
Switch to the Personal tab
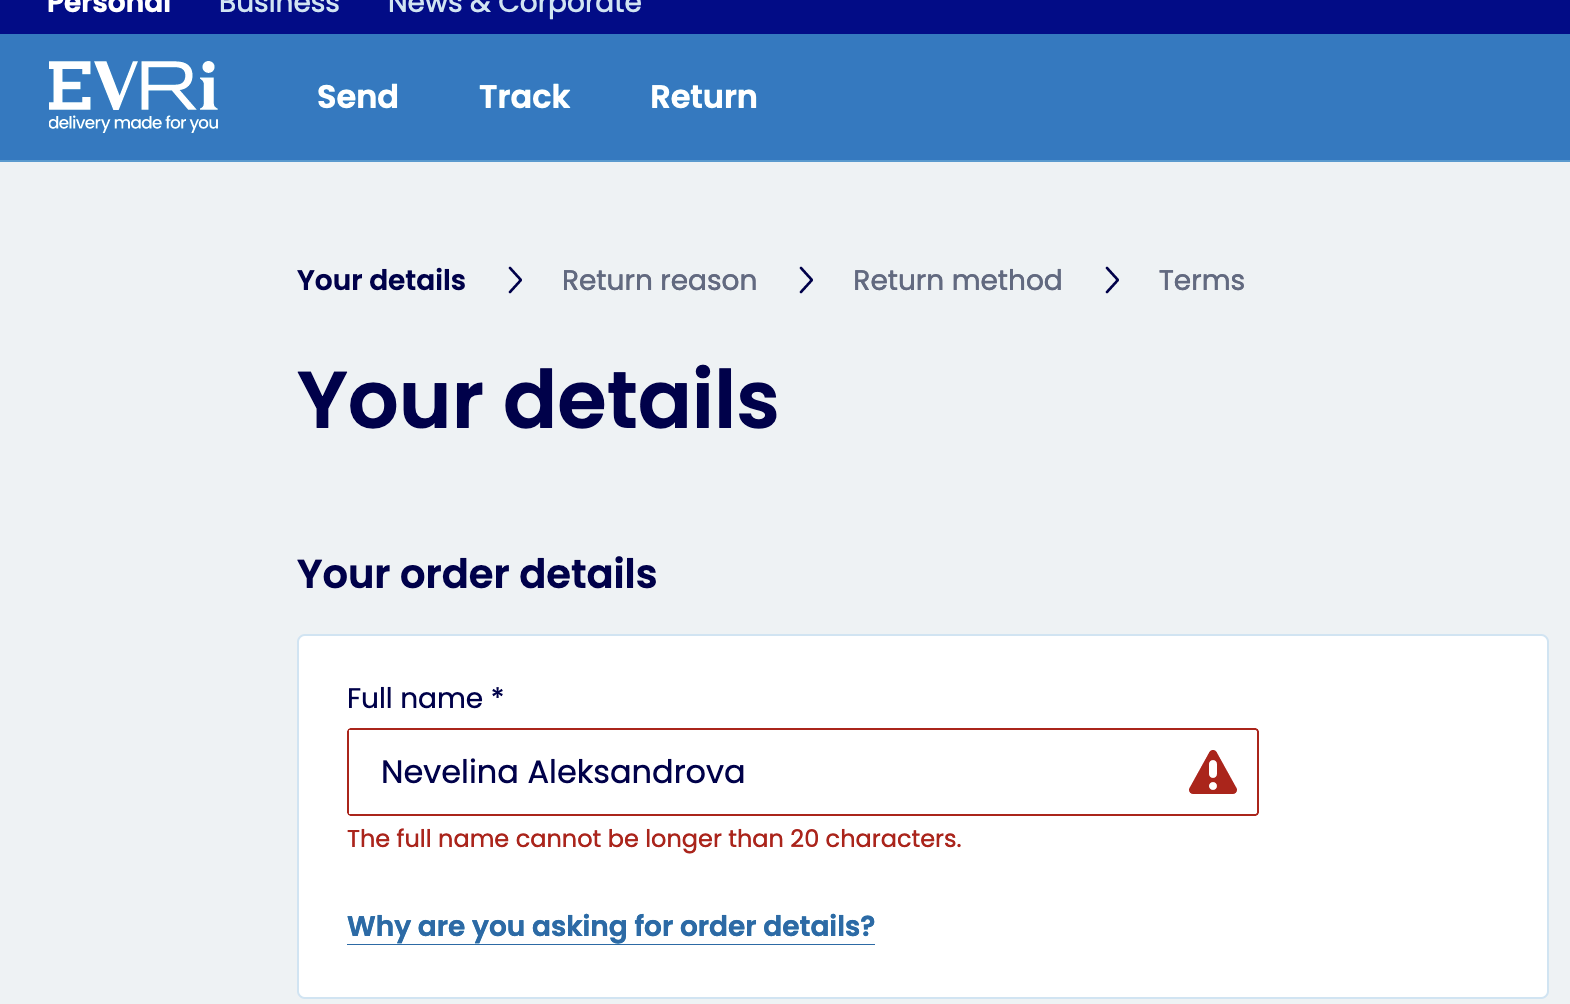(x=109, y=7)
